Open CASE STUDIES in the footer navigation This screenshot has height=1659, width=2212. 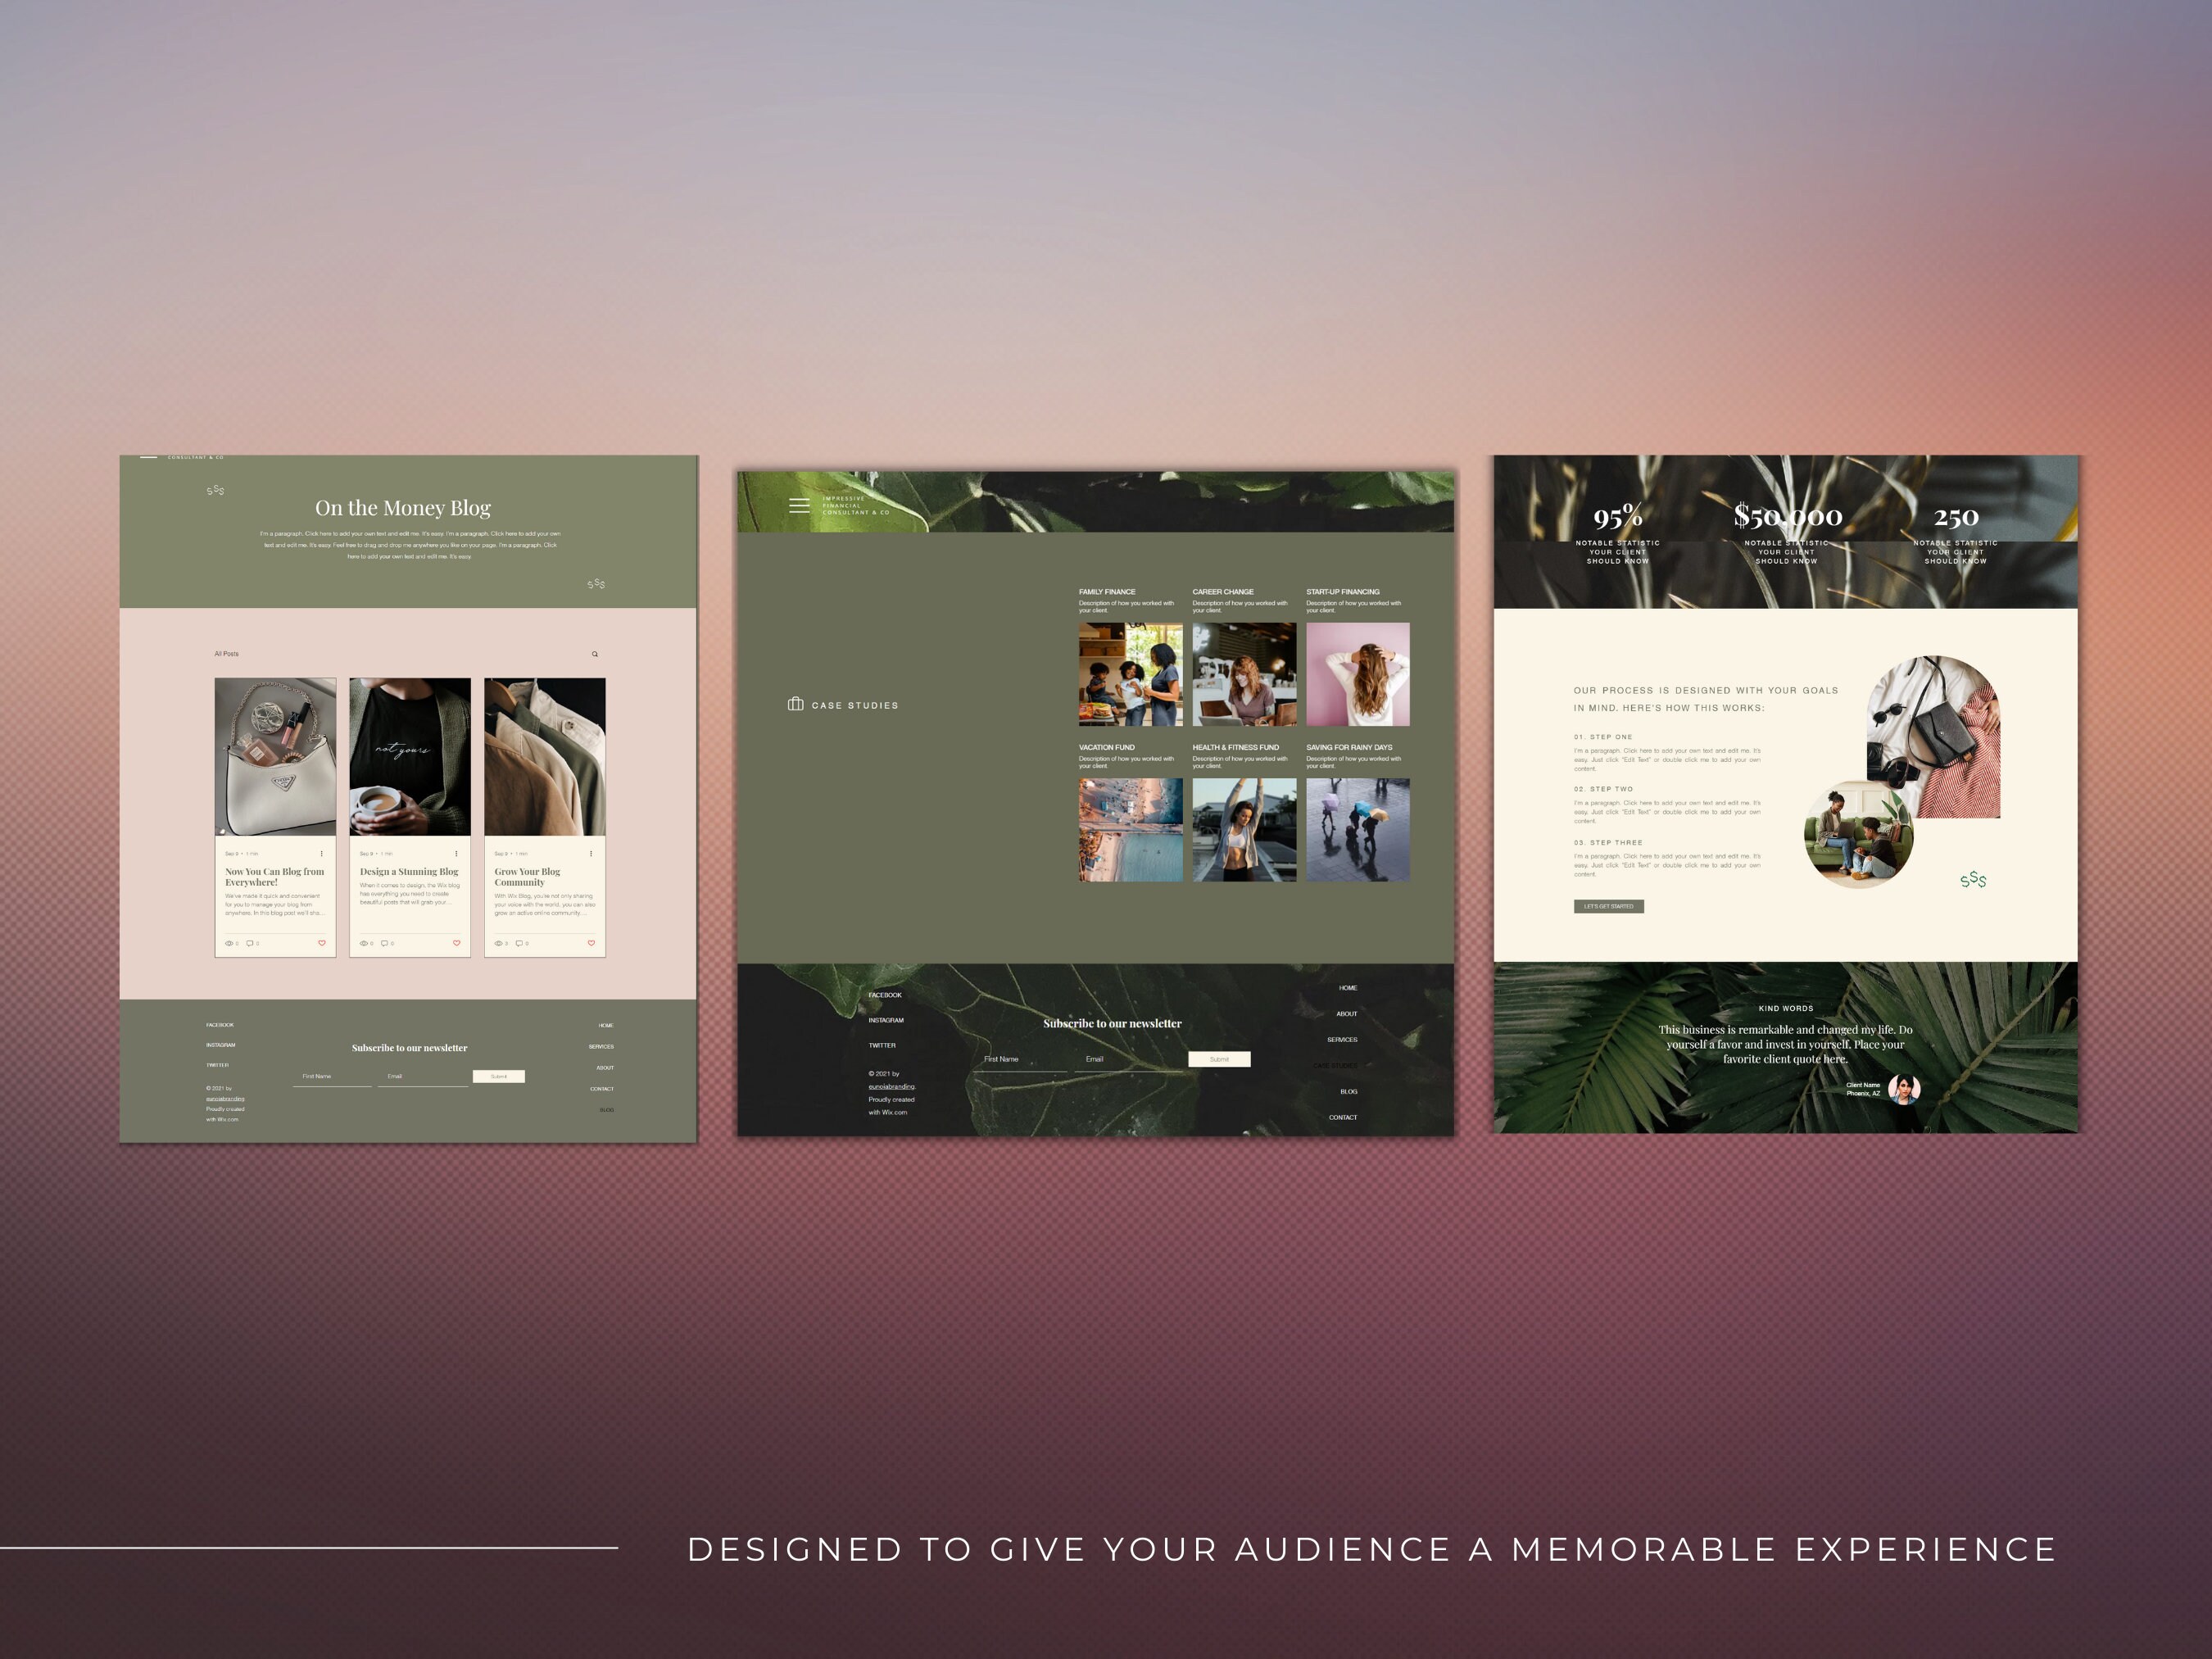point(1335,1066)
